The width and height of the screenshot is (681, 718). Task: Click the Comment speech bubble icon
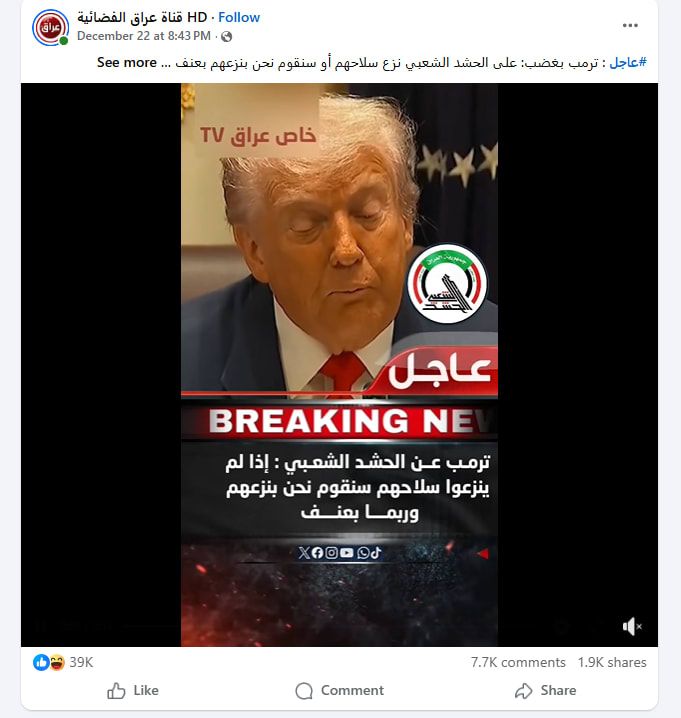pyautogui.click(x=304, y=691)
